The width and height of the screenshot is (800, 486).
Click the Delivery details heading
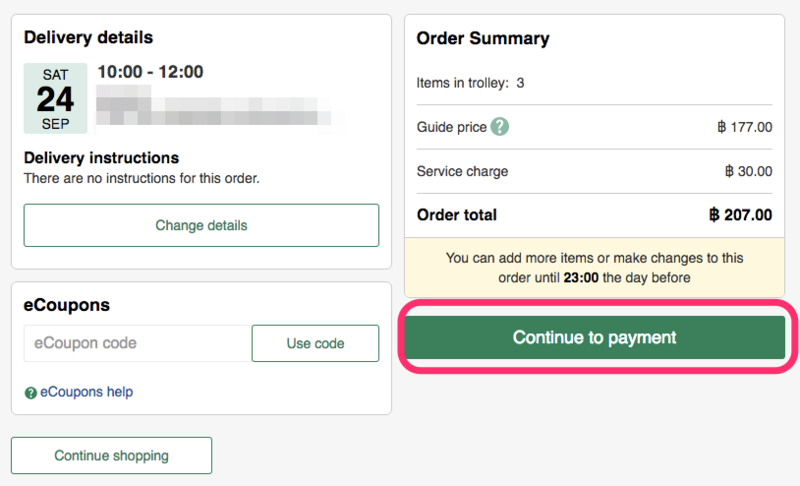(x=89, y=38)
